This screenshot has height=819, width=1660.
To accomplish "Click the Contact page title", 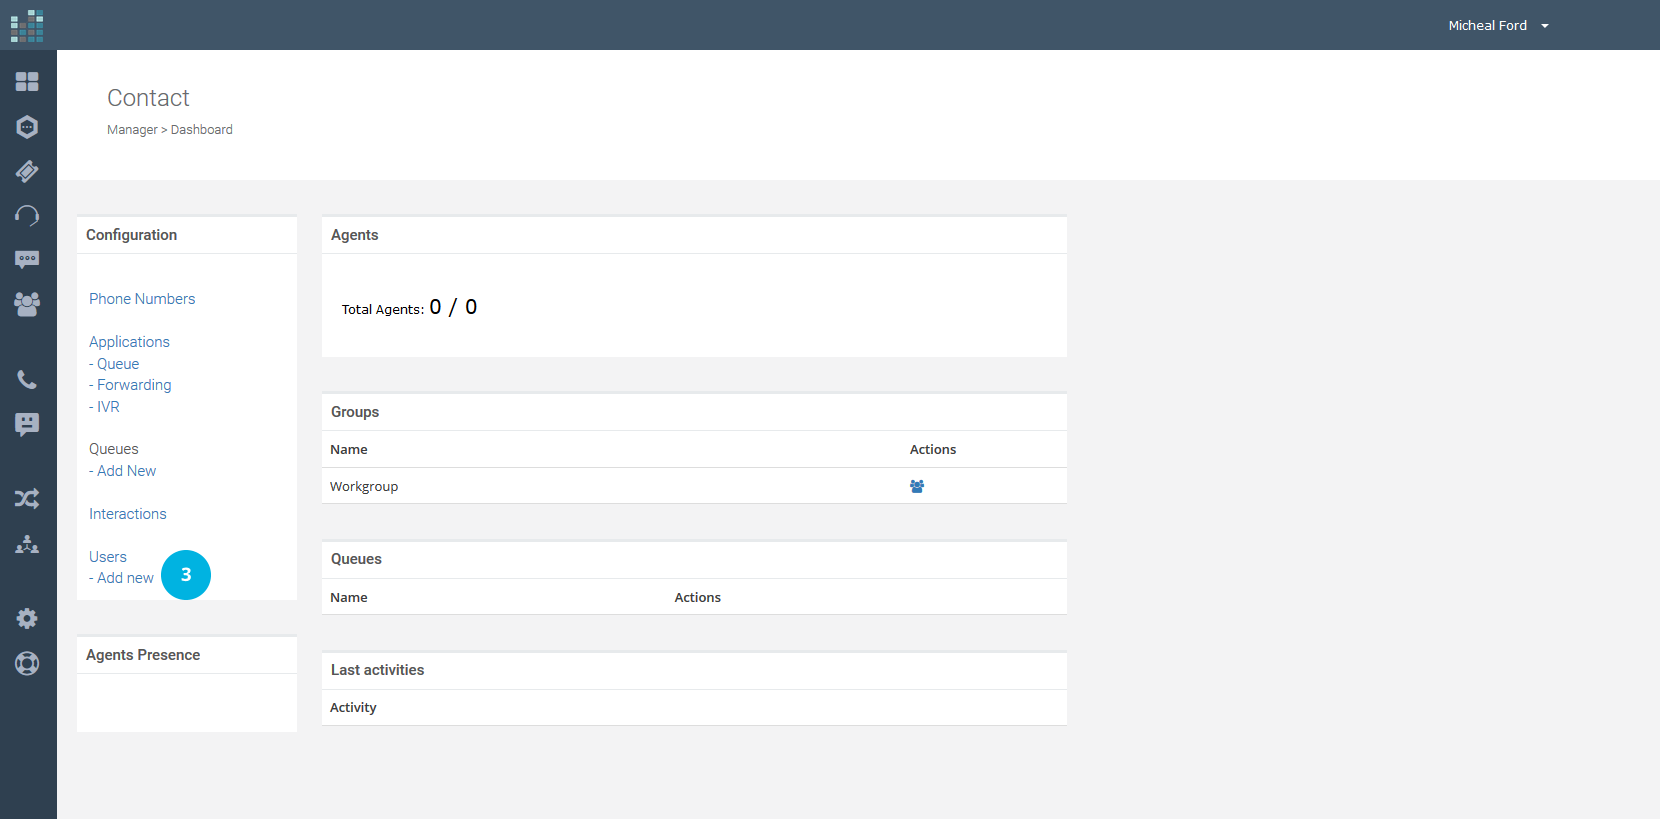I will 148,98.
